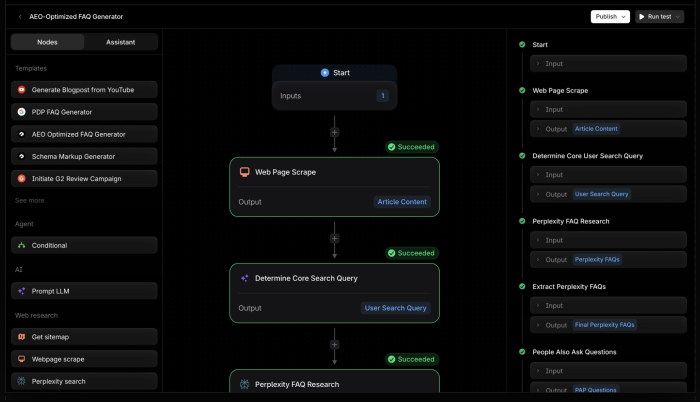Click the Article Content output tag on canvas
700x402 pixels.
point(401,201)
